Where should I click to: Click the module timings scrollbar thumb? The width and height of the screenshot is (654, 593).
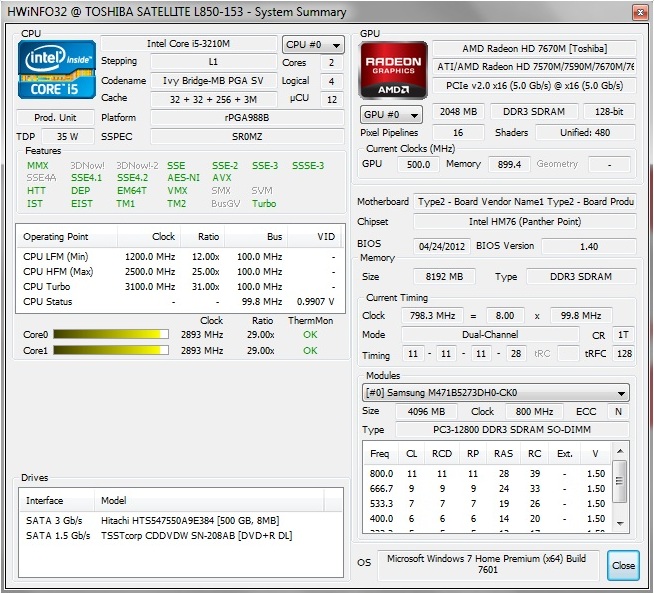coord(619,481)
